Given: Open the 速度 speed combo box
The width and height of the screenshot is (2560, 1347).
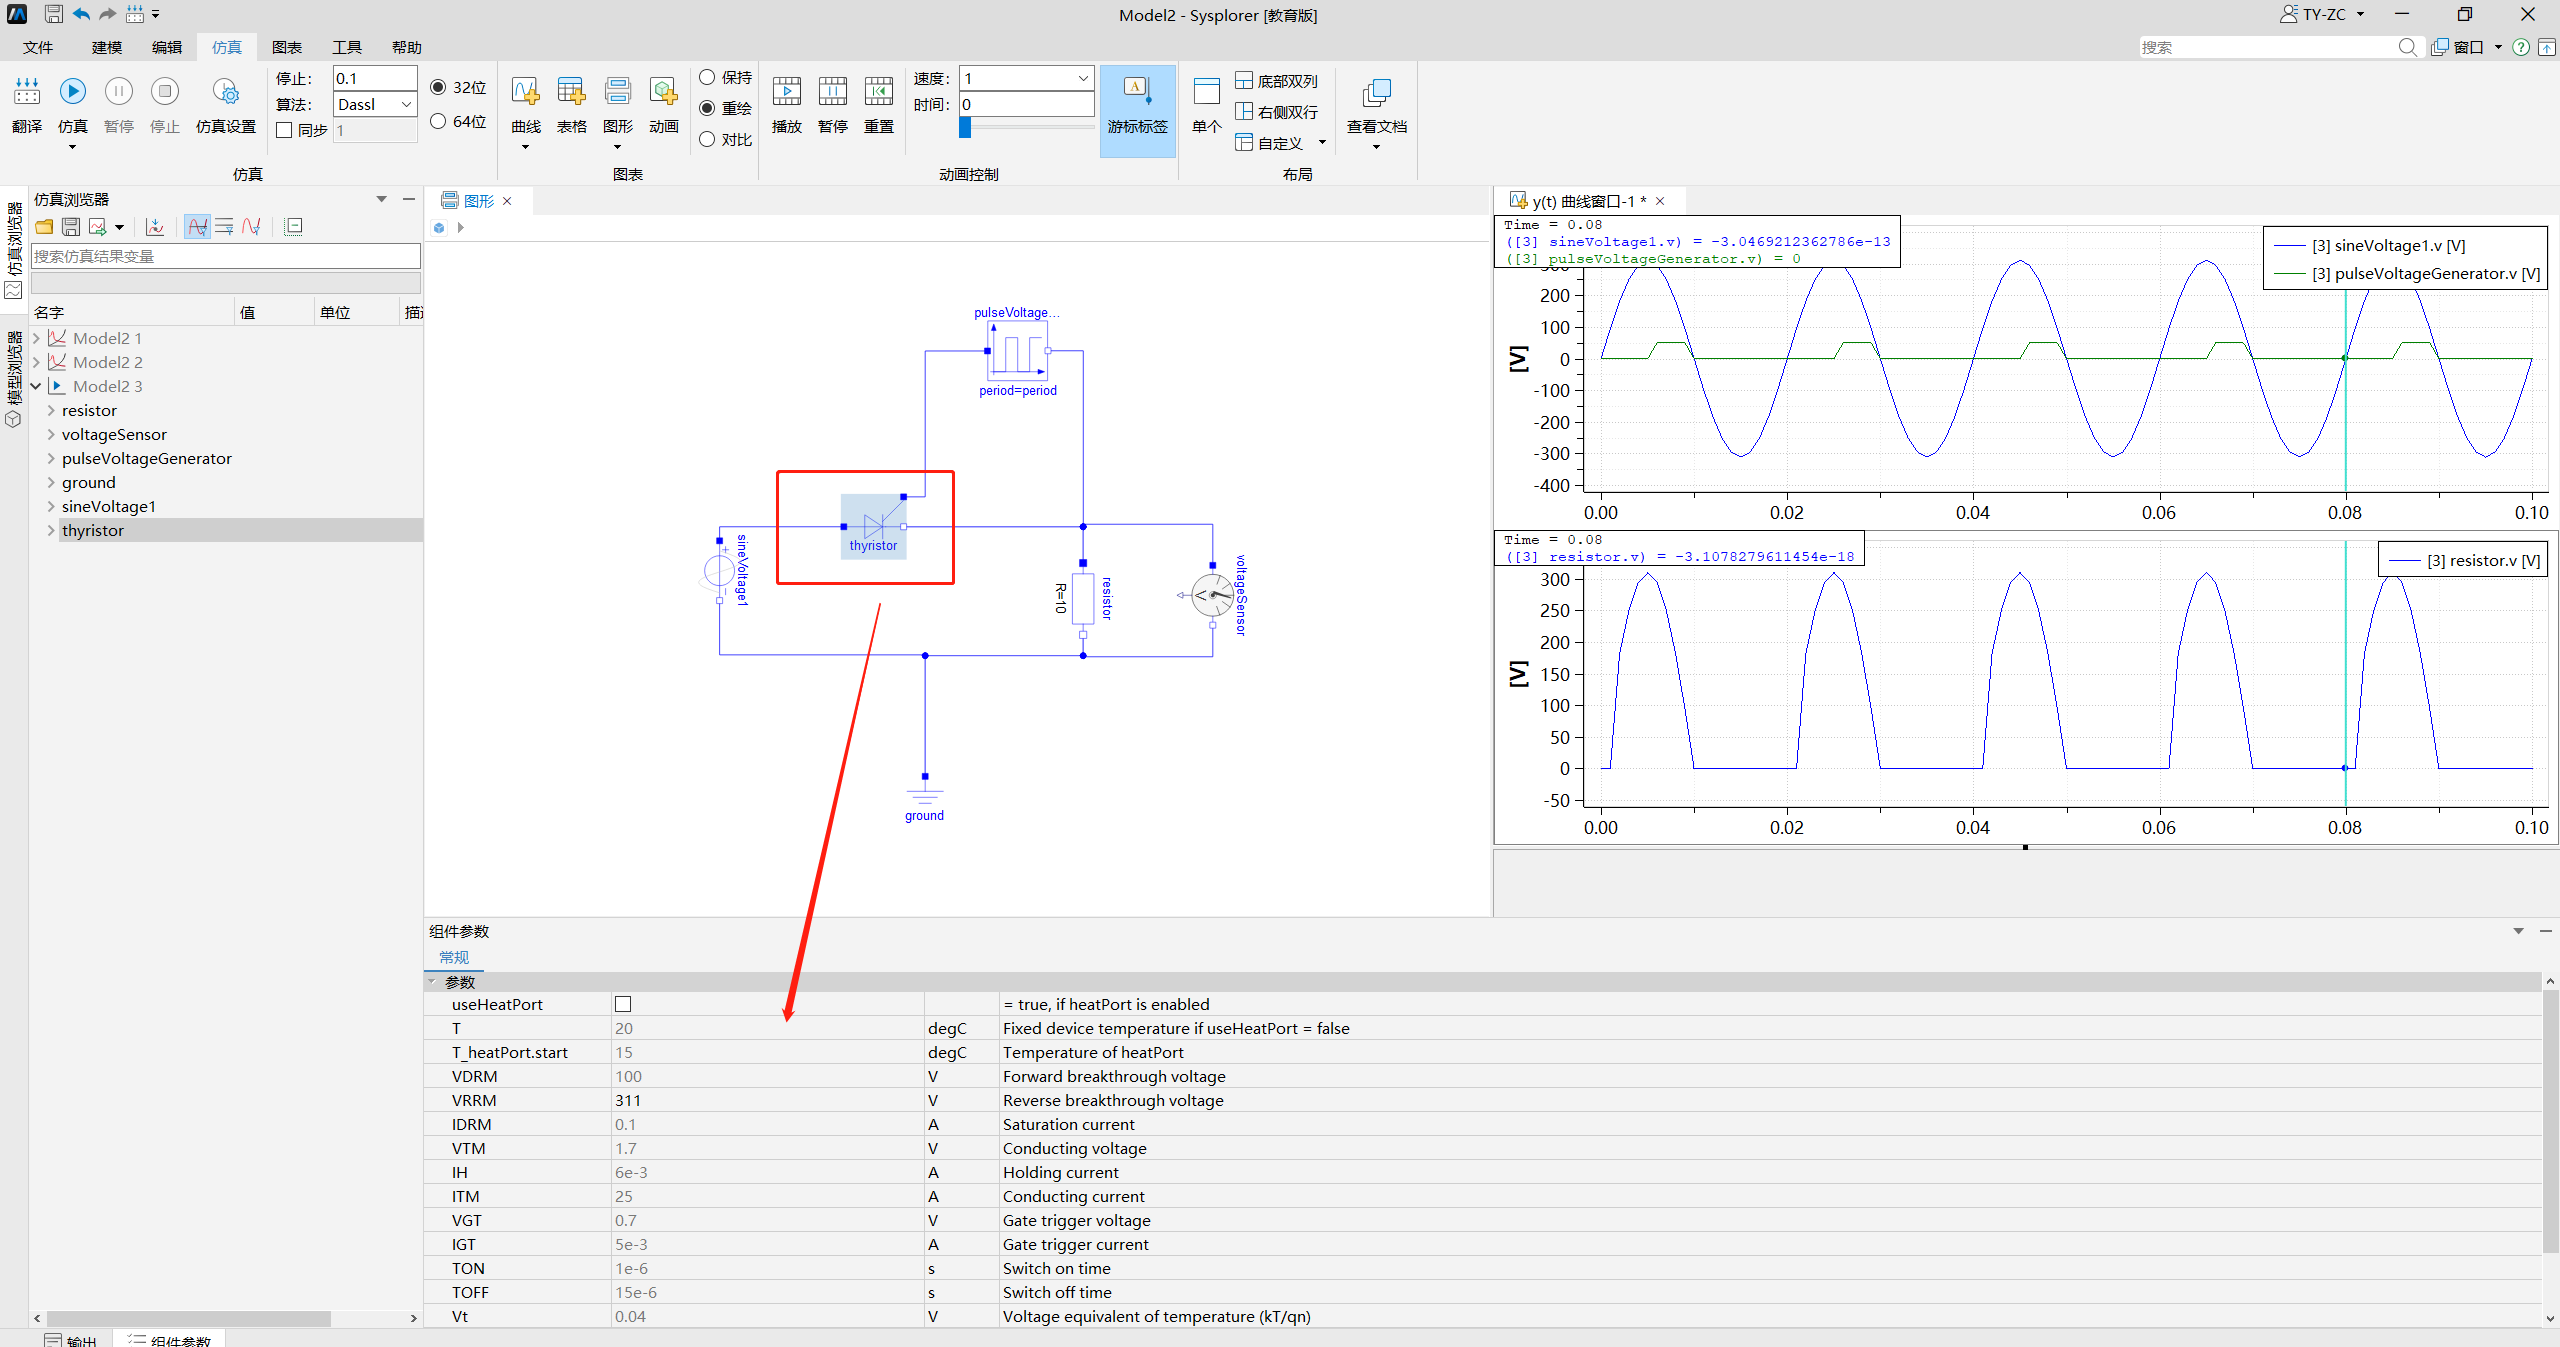Looking at the screenshot, I should 1026,78.
